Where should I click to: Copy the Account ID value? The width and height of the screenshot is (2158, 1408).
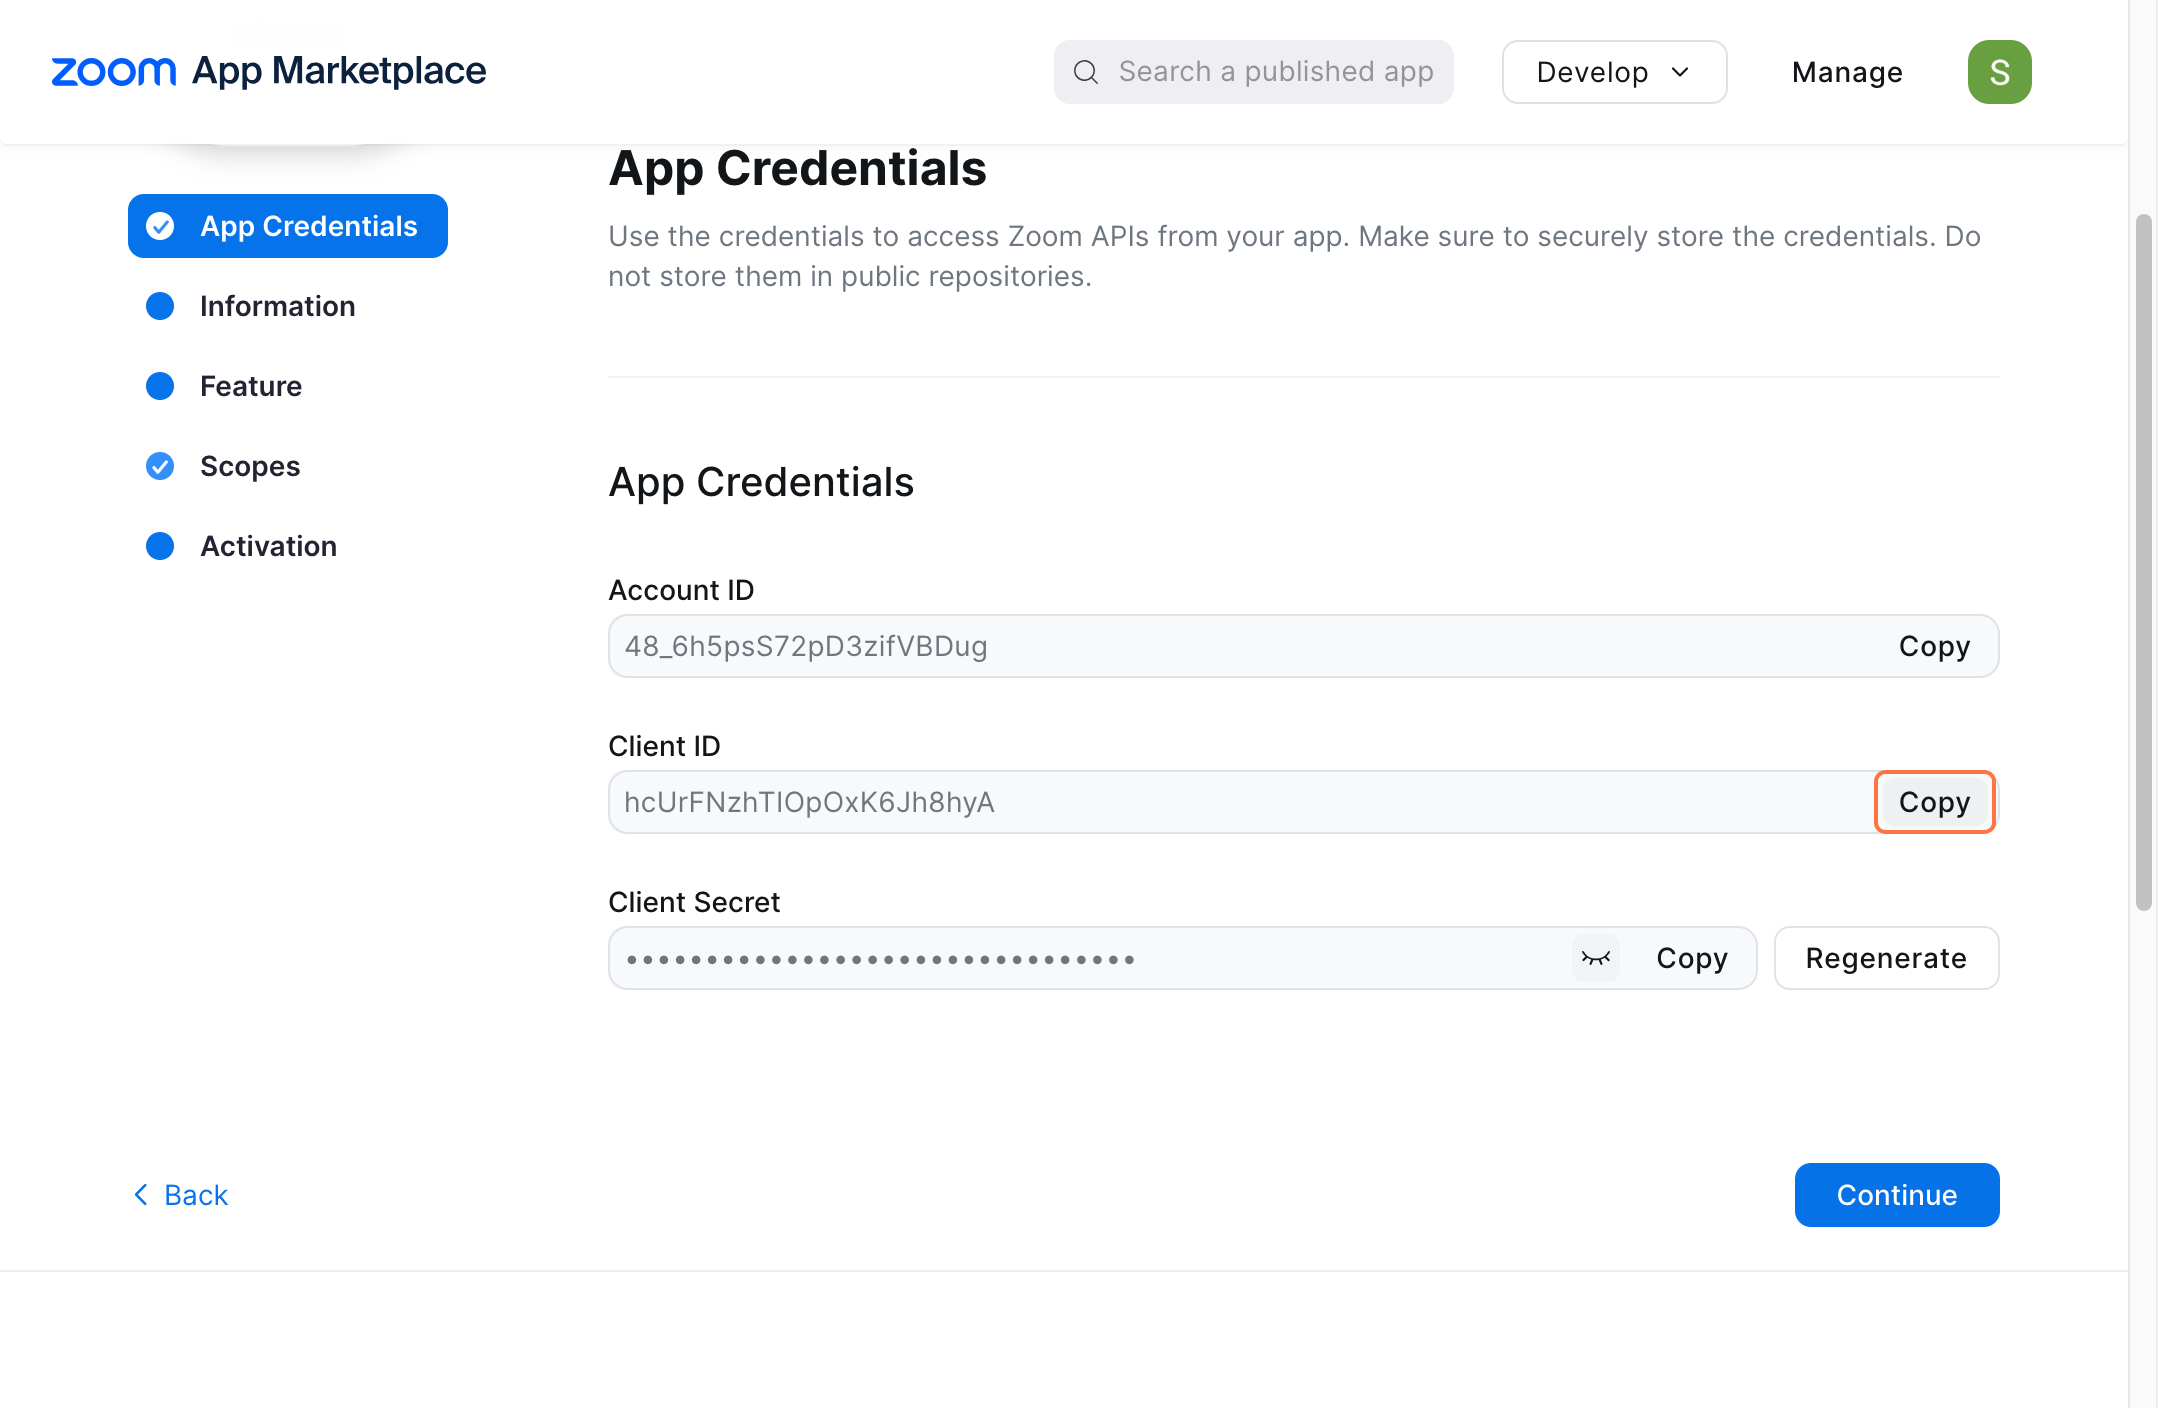pyautogui.click(x=1934, y=646)
